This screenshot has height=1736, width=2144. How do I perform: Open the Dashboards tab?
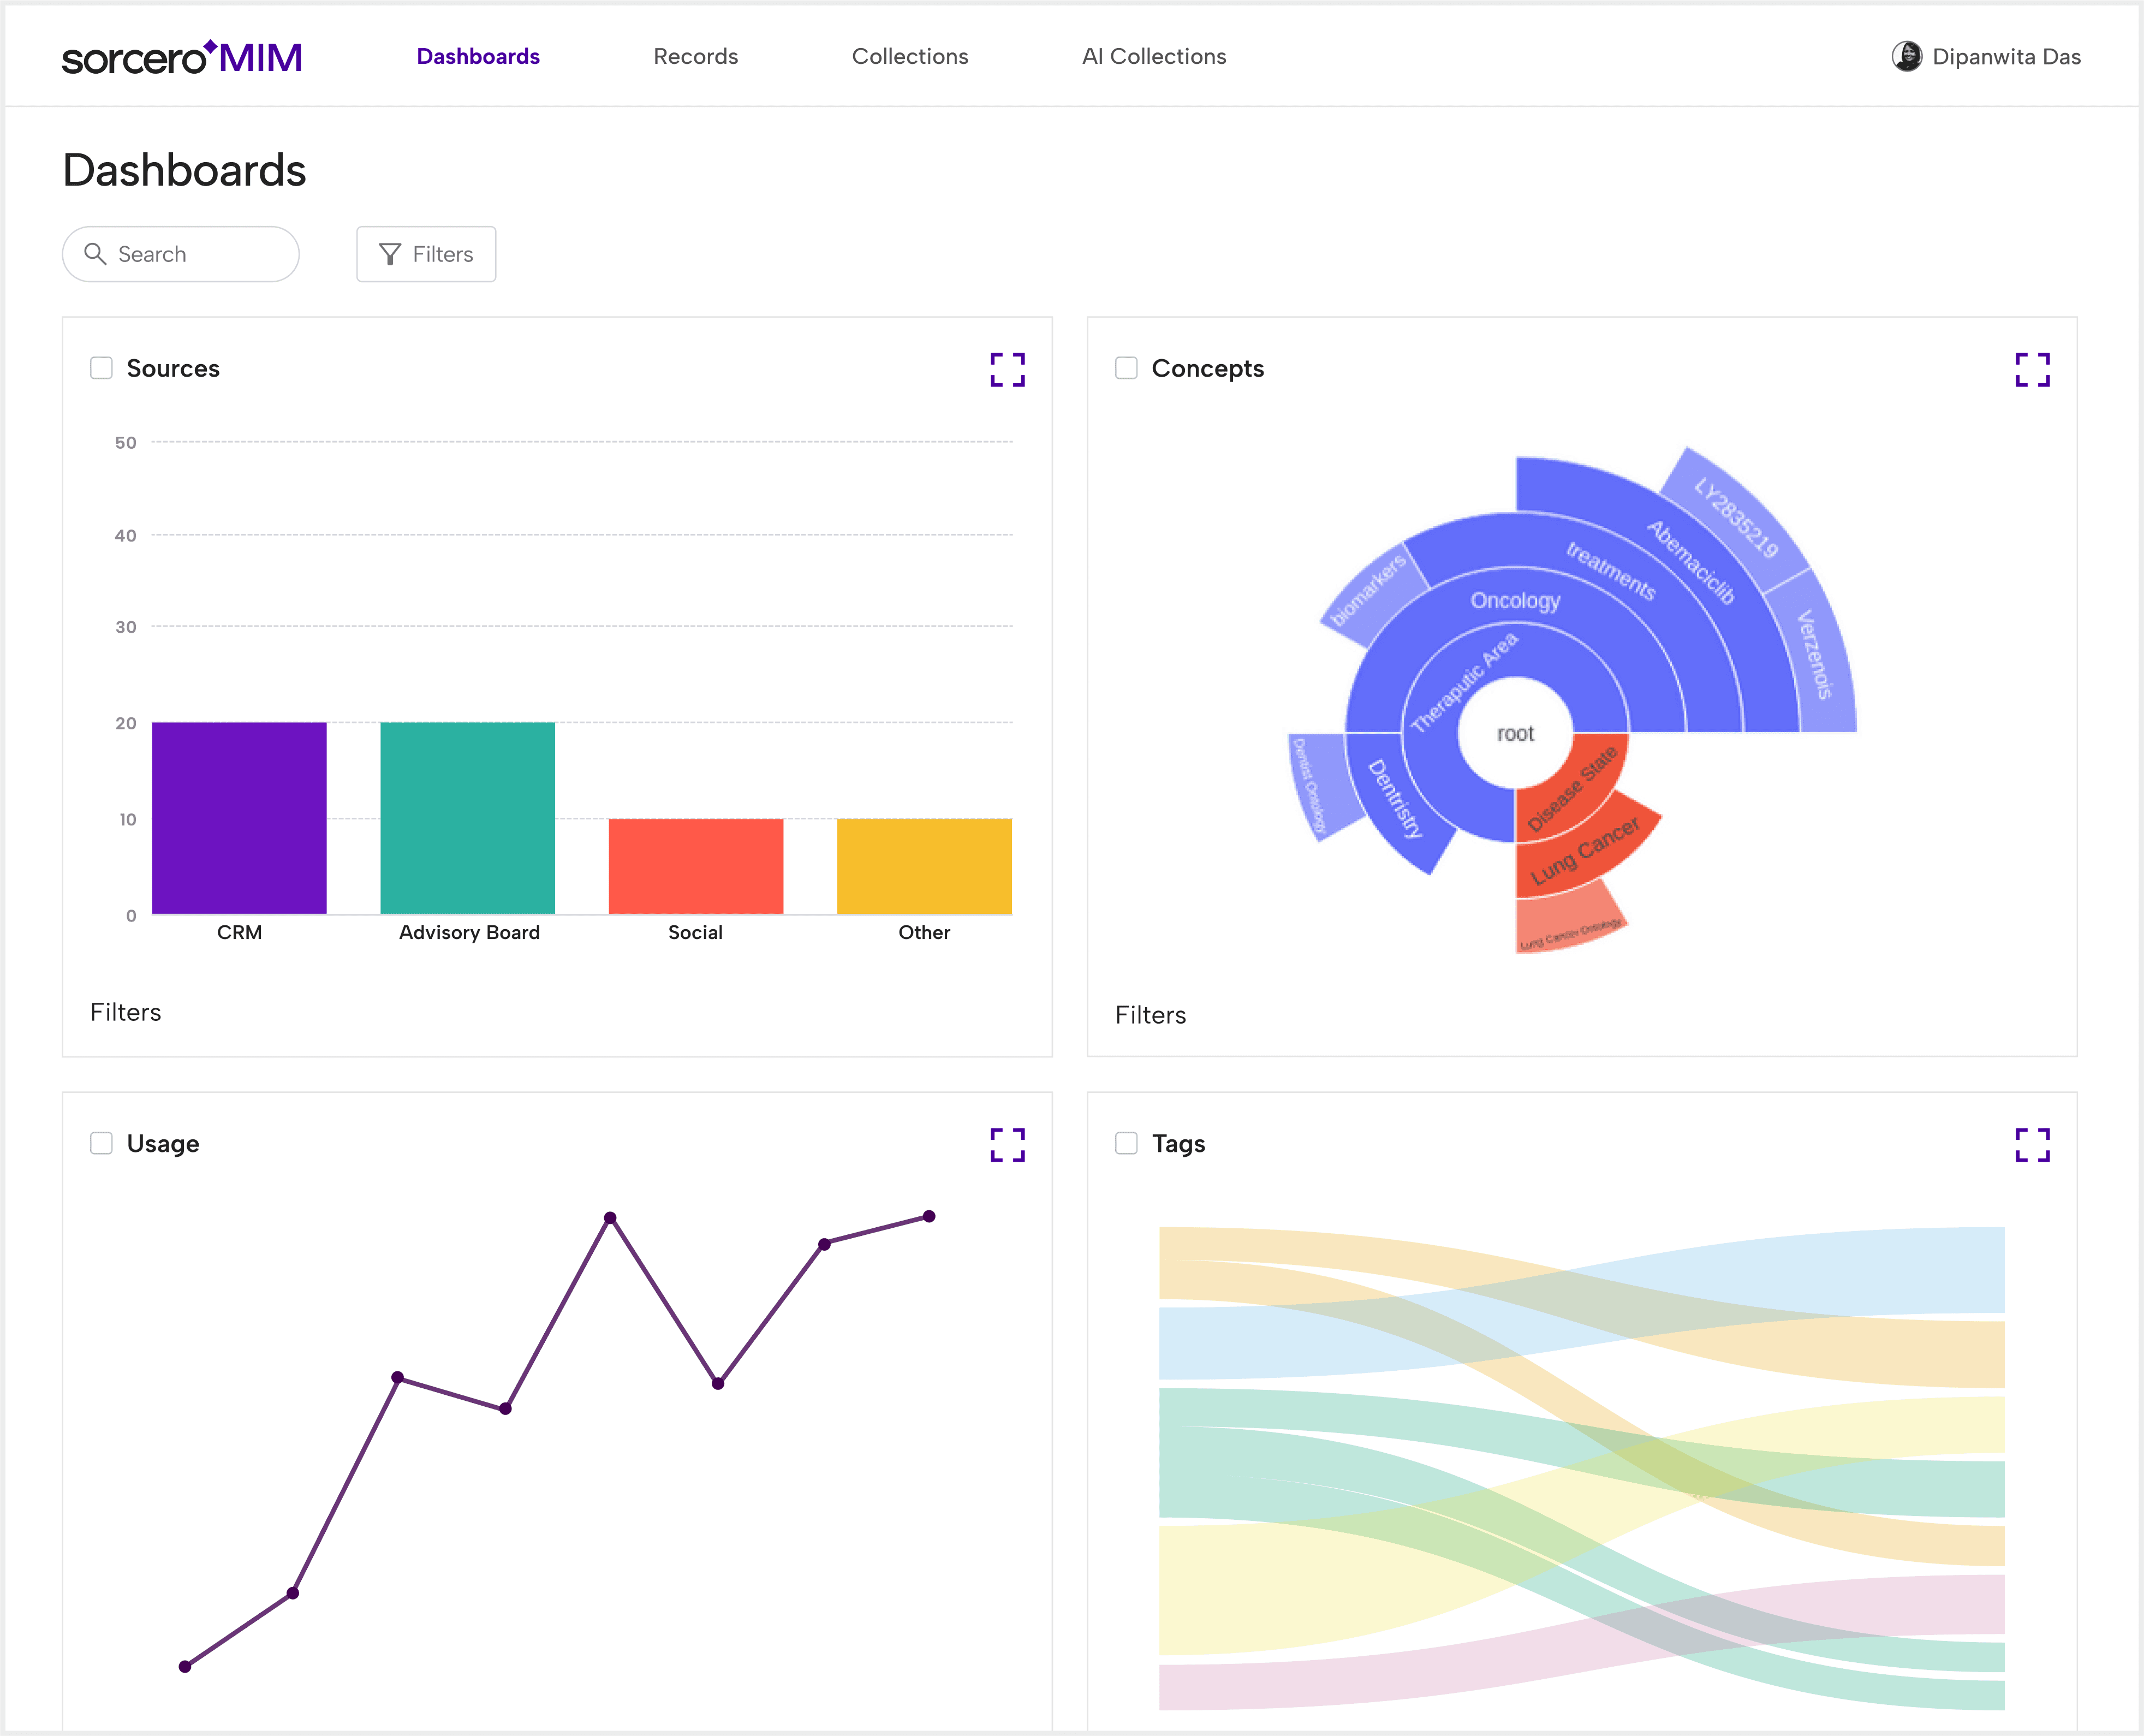(x=478, y=57)
